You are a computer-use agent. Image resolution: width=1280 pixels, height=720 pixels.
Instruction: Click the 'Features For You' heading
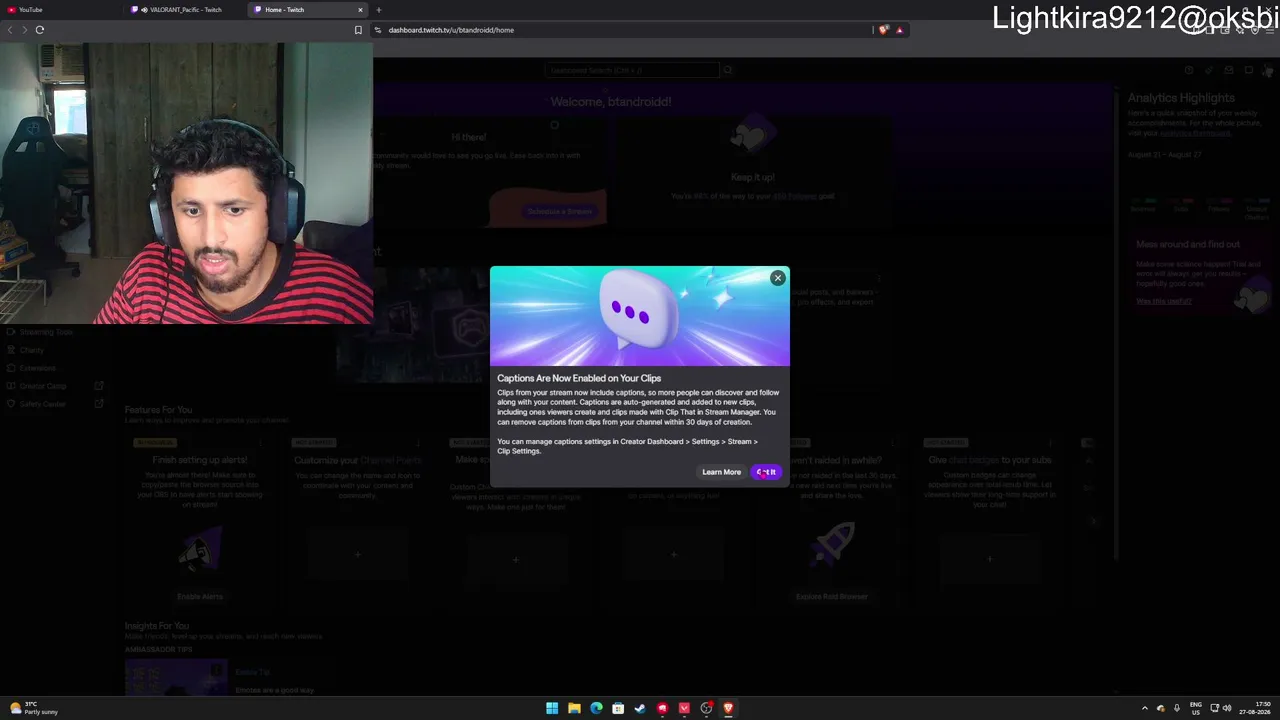pyautogui.click(x=158, y=410)
